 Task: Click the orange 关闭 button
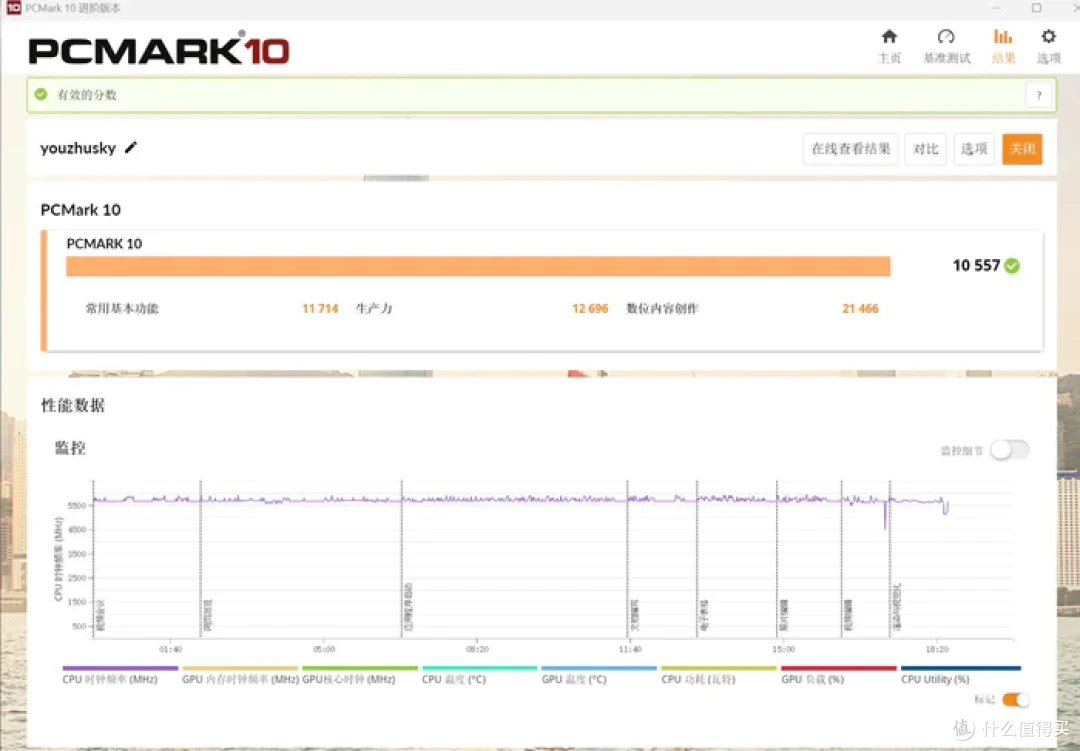pyautogui.click(x=1022, y=149)
